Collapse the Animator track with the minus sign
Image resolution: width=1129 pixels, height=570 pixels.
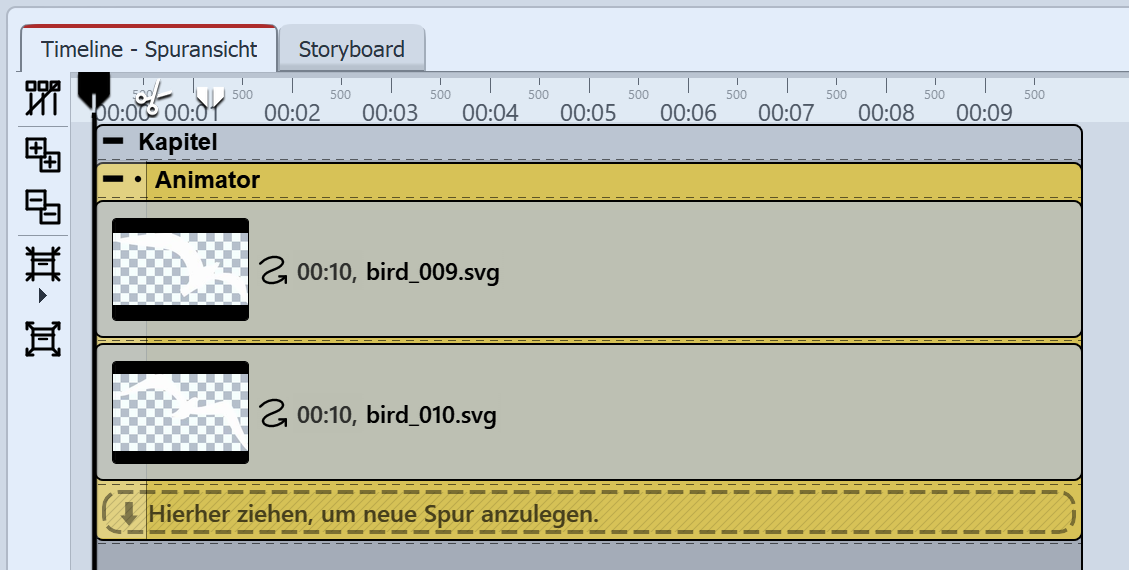pos(114,181)
